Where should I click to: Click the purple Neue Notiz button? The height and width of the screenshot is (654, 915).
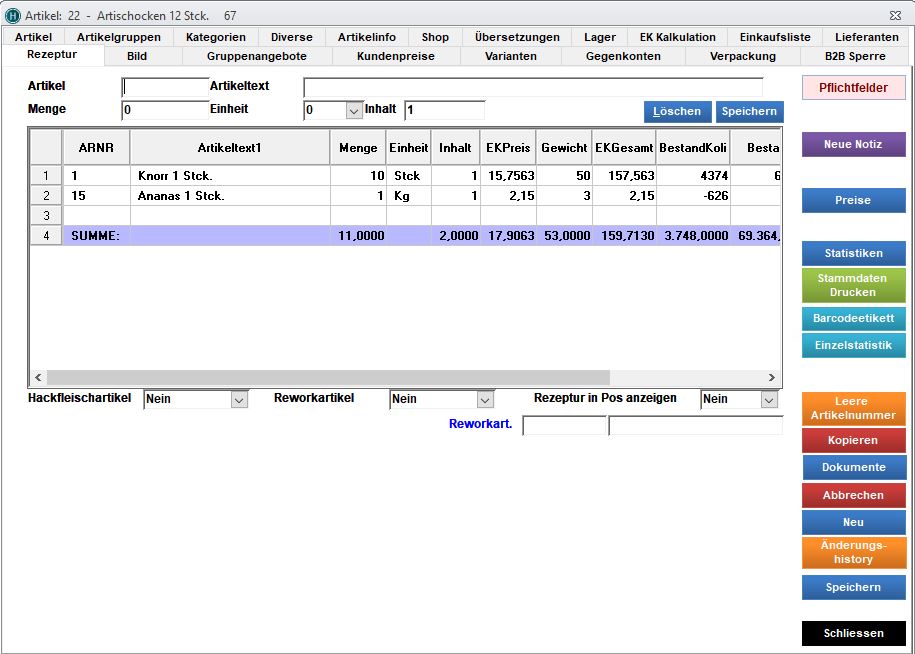click(853, 145)
